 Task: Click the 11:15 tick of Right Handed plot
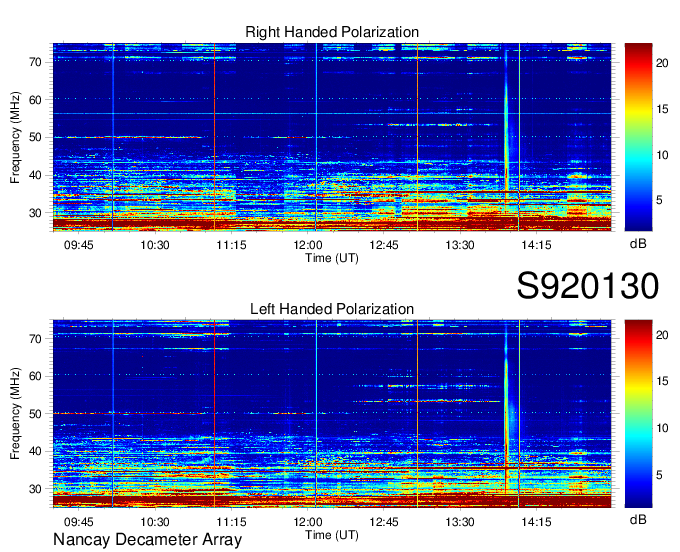[231, 245]
